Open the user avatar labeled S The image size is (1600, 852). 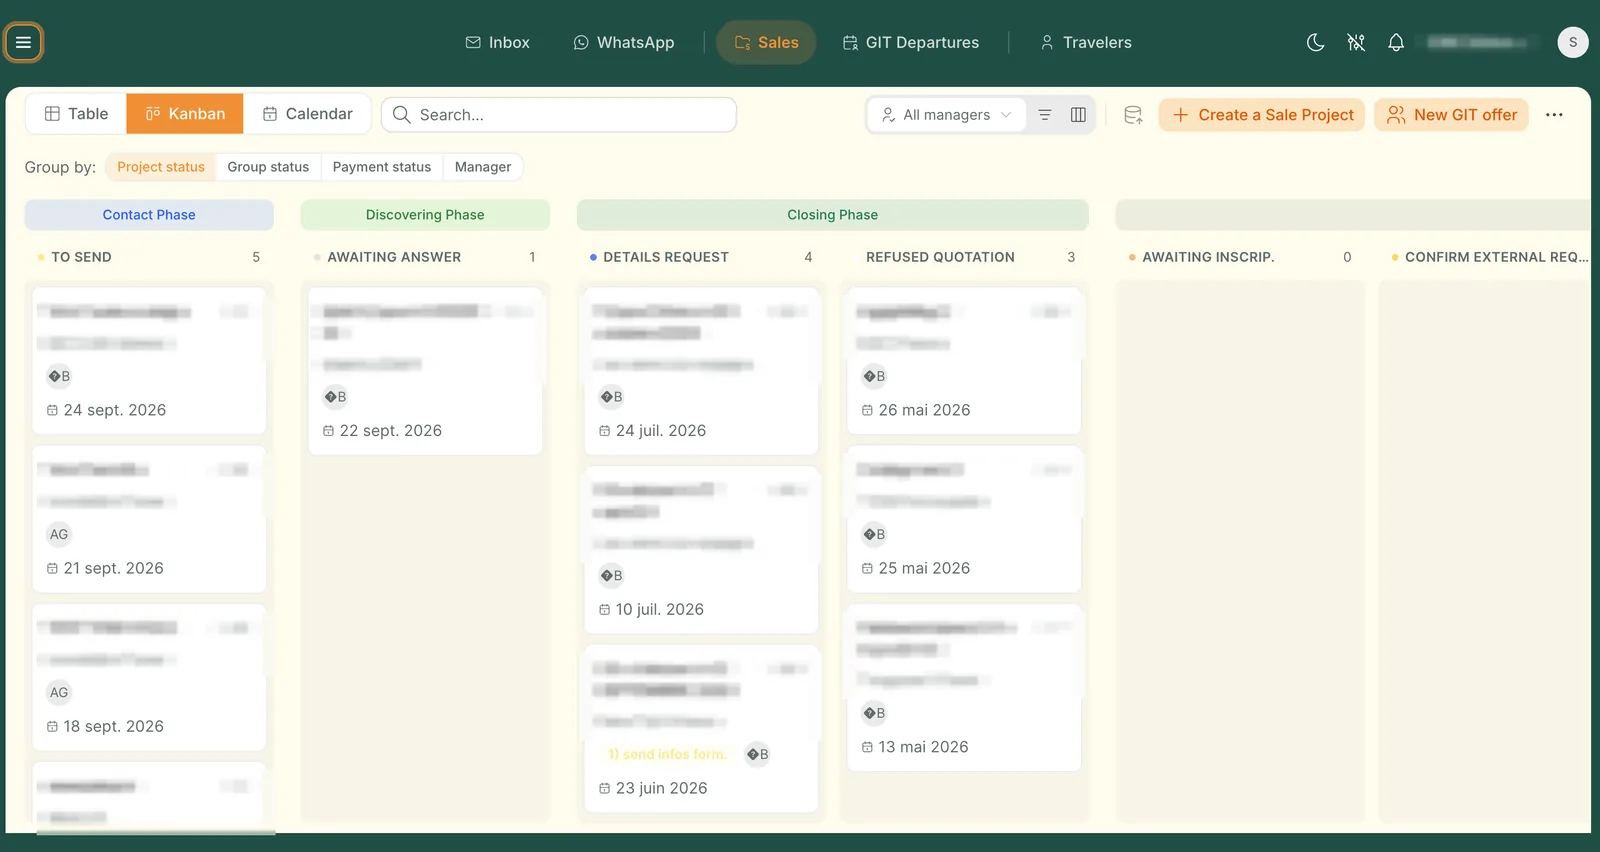click(1573, 42)
